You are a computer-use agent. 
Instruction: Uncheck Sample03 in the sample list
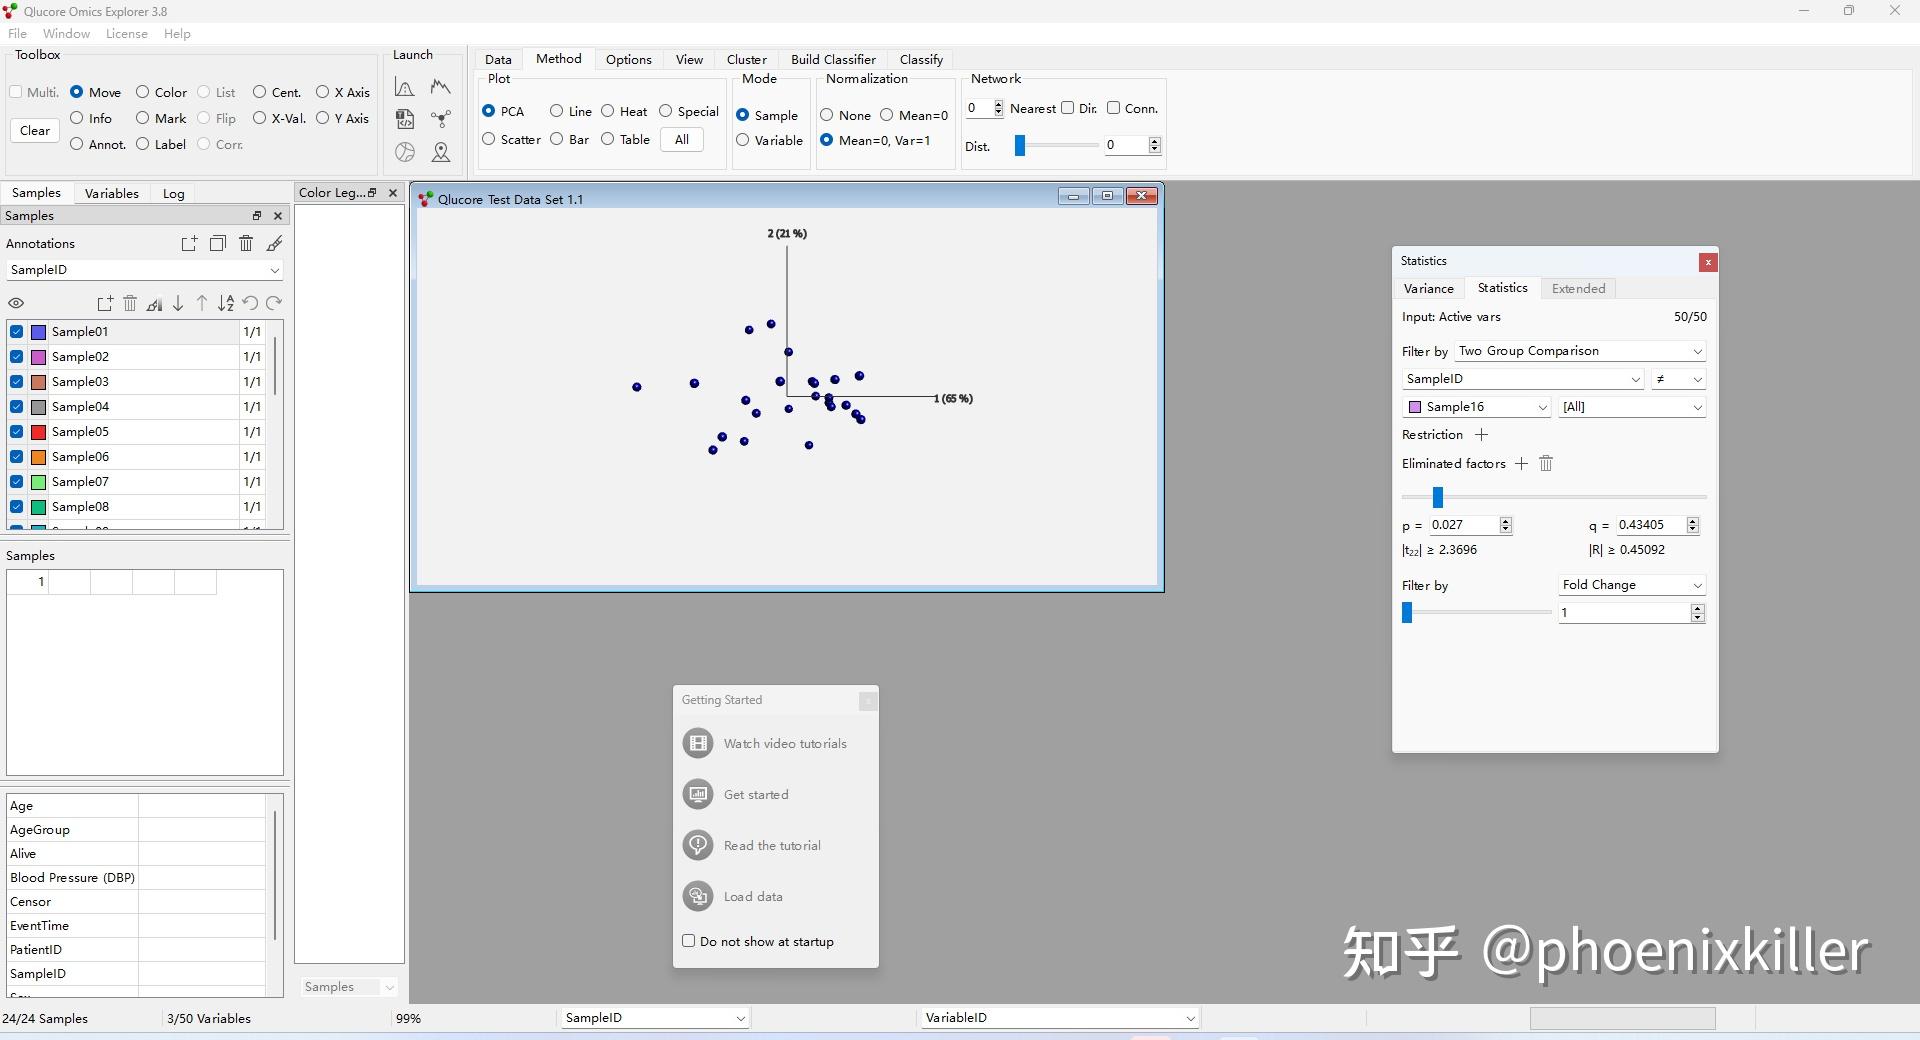pyautogui.click(x=16, y=381)
